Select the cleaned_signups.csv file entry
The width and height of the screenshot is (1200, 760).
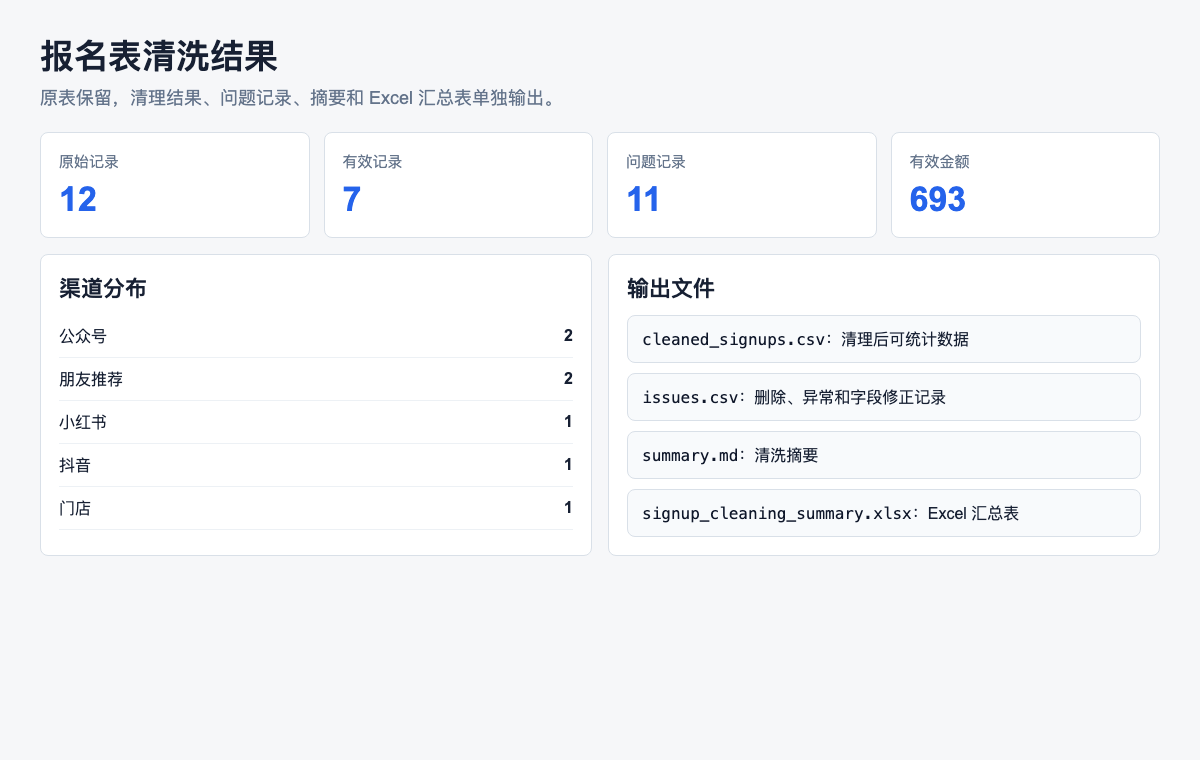pos(884,339)
